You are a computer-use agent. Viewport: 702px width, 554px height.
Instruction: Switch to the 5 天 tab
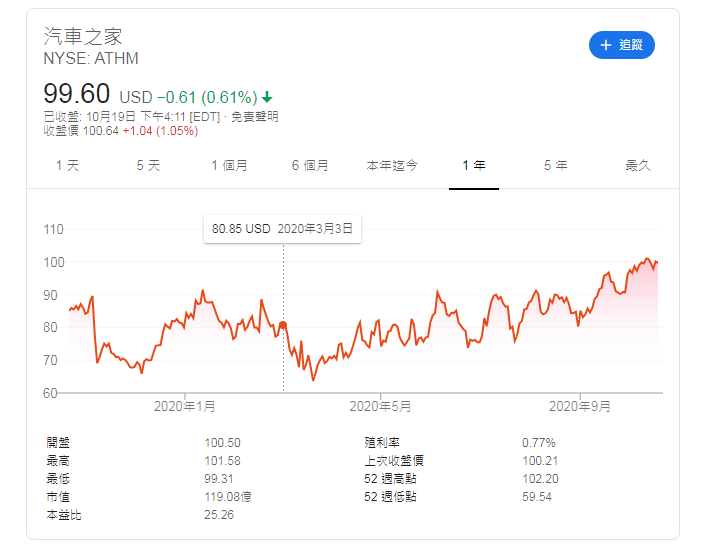click(x=148, y=165)
